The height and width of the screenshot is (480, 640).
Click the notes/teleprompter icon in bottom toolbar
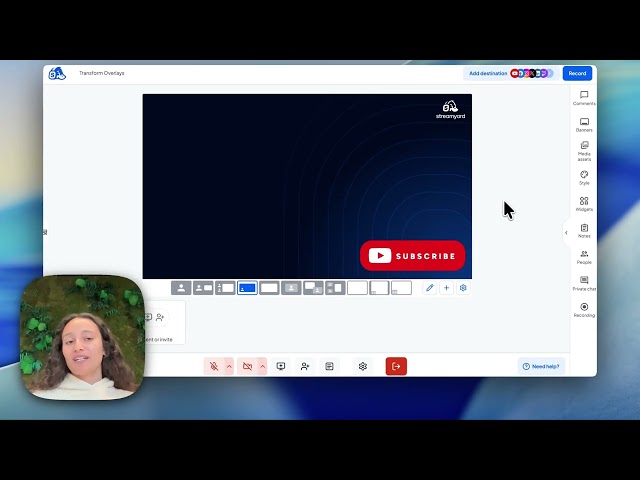pos(329,367)
